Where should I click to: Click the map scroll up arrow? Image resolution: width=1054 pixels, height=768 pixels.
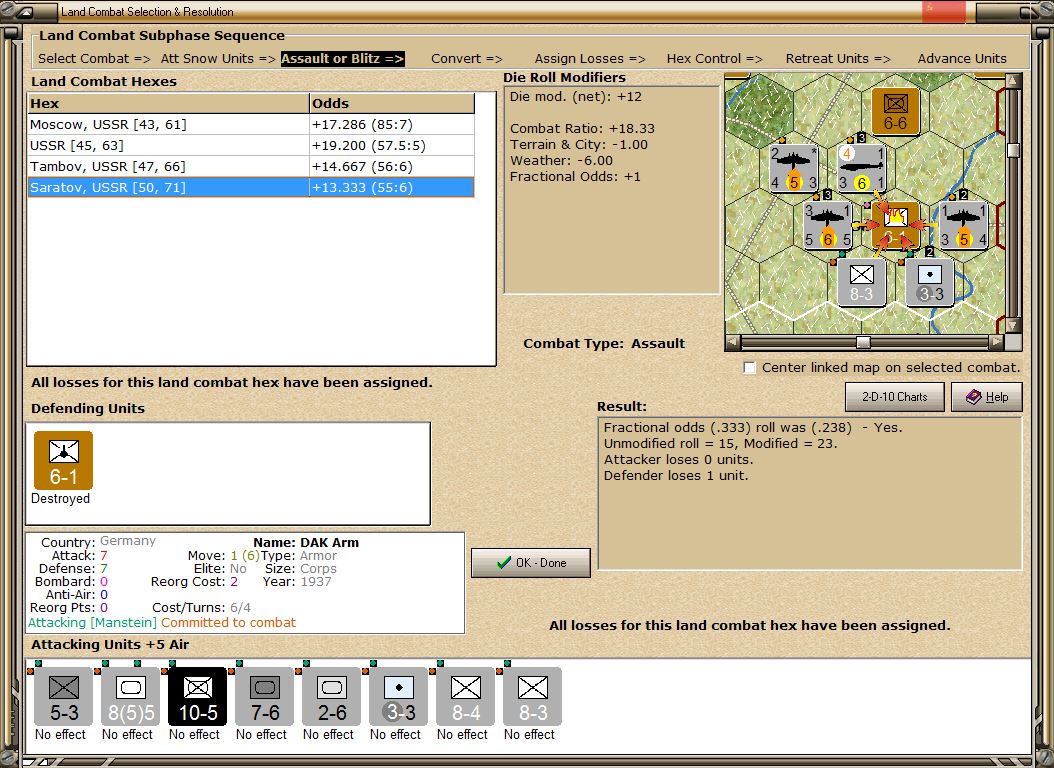pyautogui.click(x=1013, y=81)
